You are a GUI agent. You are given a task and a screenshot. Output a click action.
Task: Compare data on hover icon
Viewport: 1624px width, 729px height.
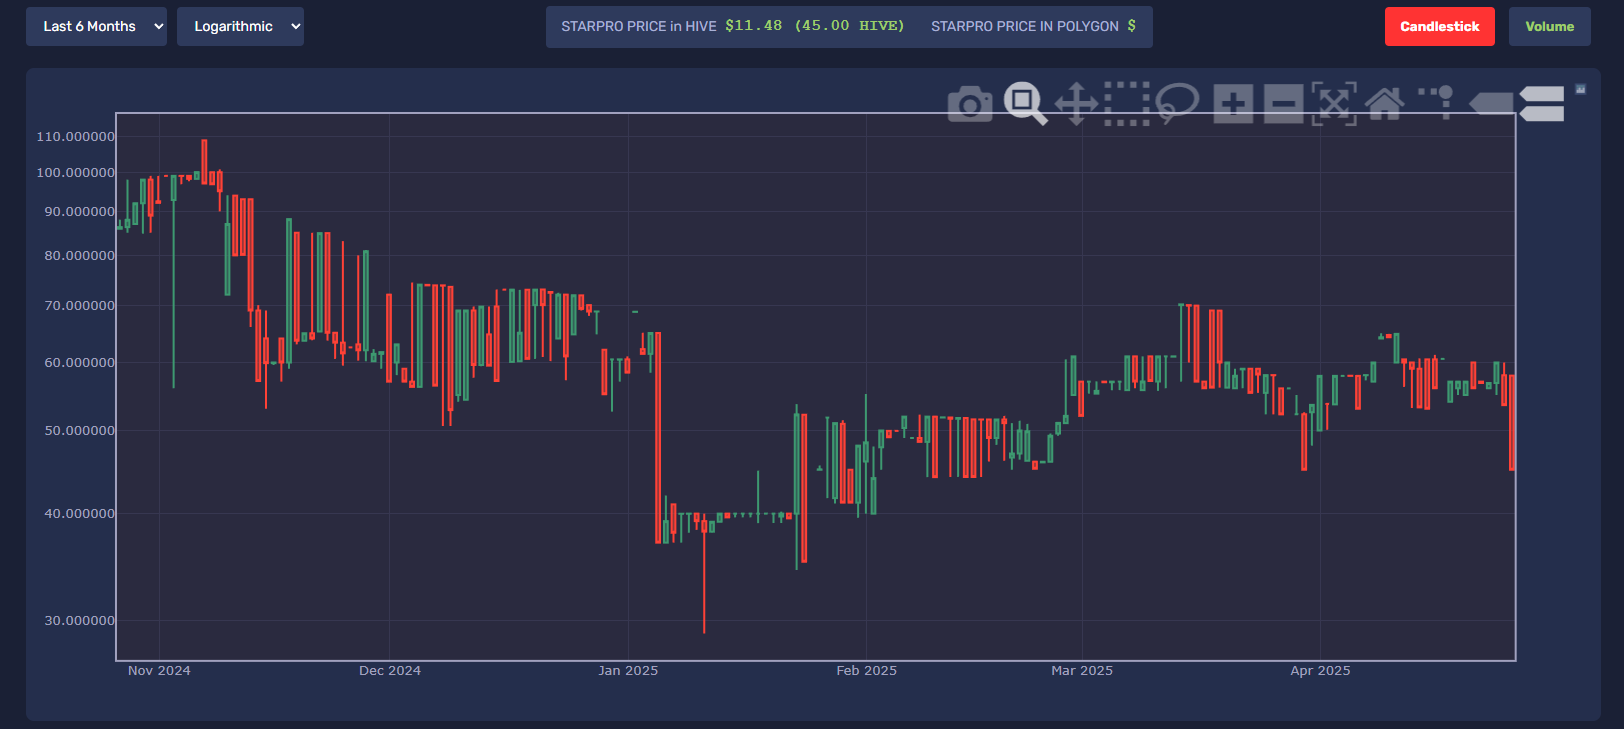1542,104
